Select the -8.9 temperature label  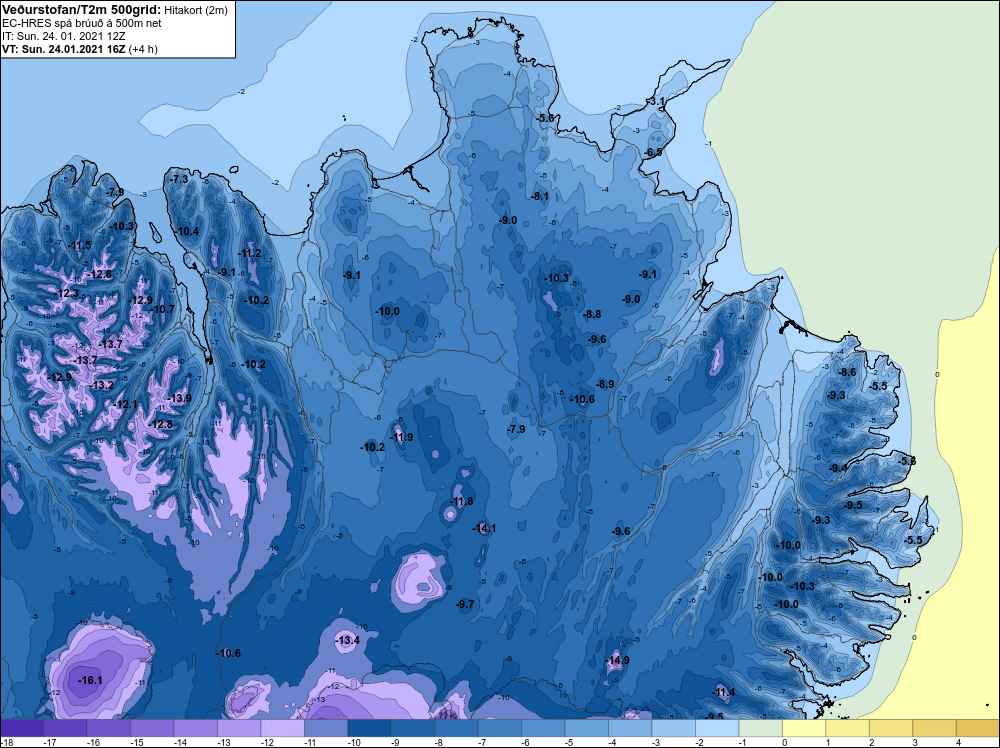(605, 384)
